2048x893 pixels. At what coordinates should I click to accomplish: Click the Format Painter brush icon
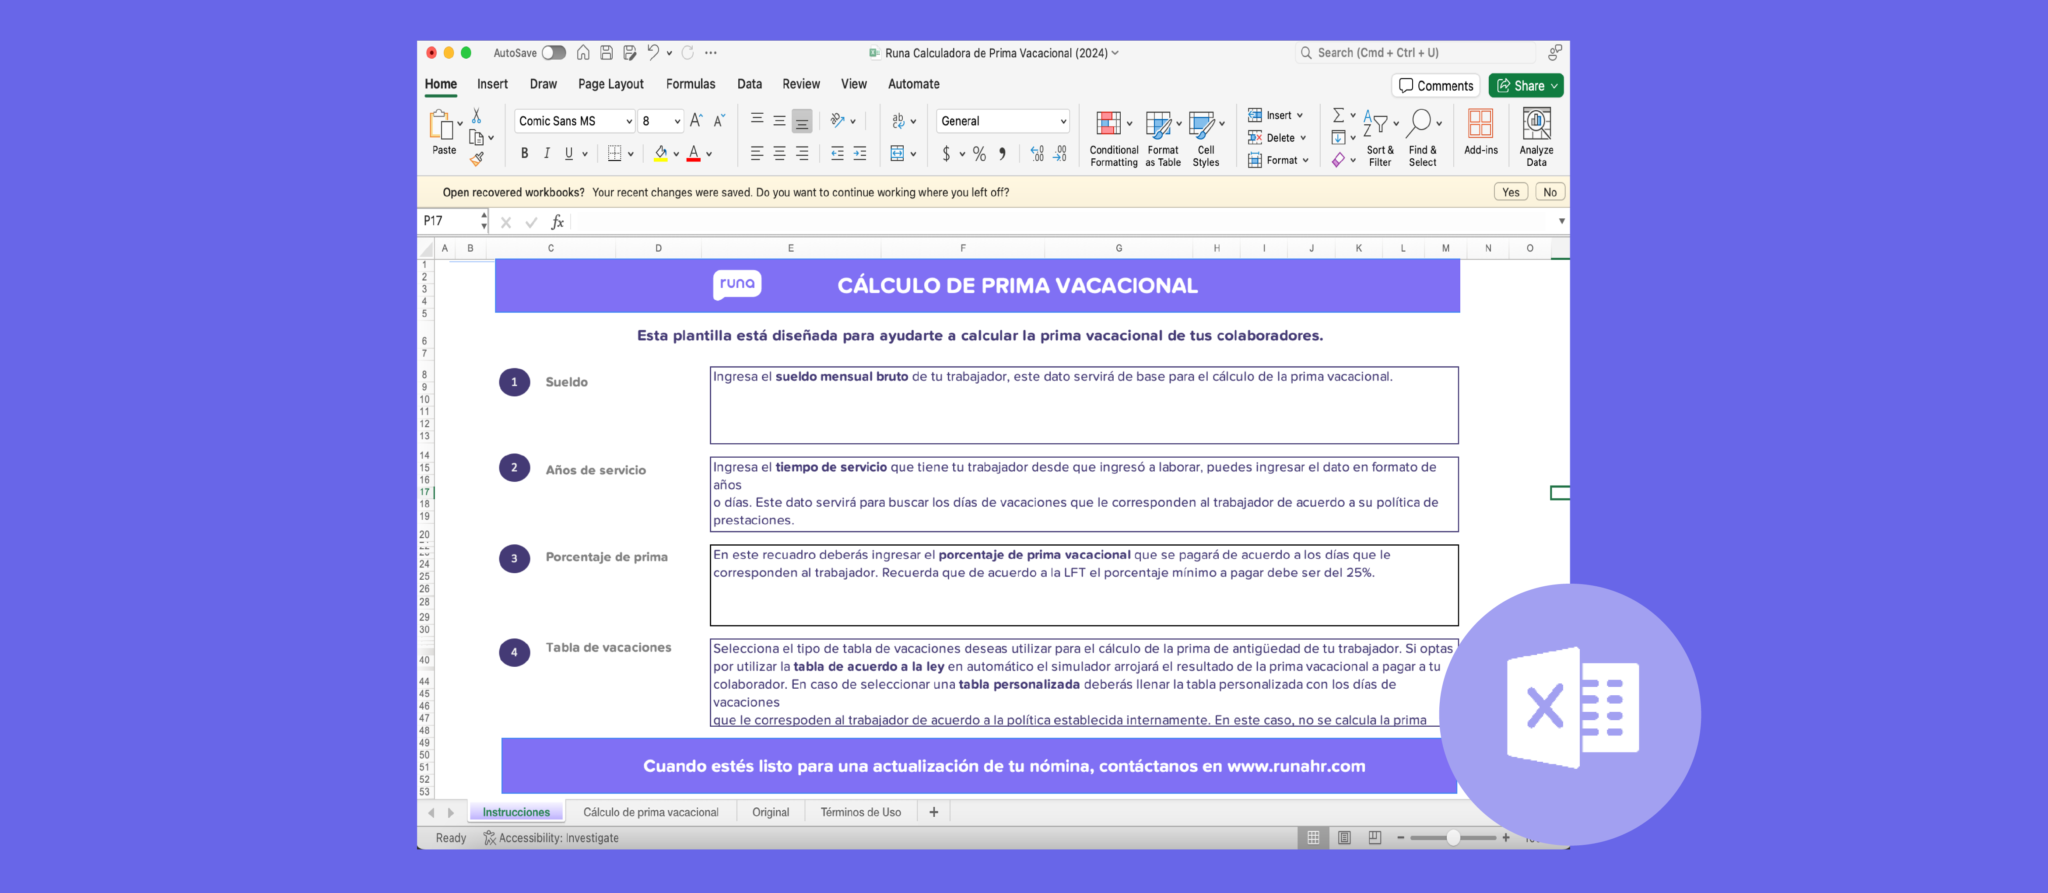[x=477, y=158]
